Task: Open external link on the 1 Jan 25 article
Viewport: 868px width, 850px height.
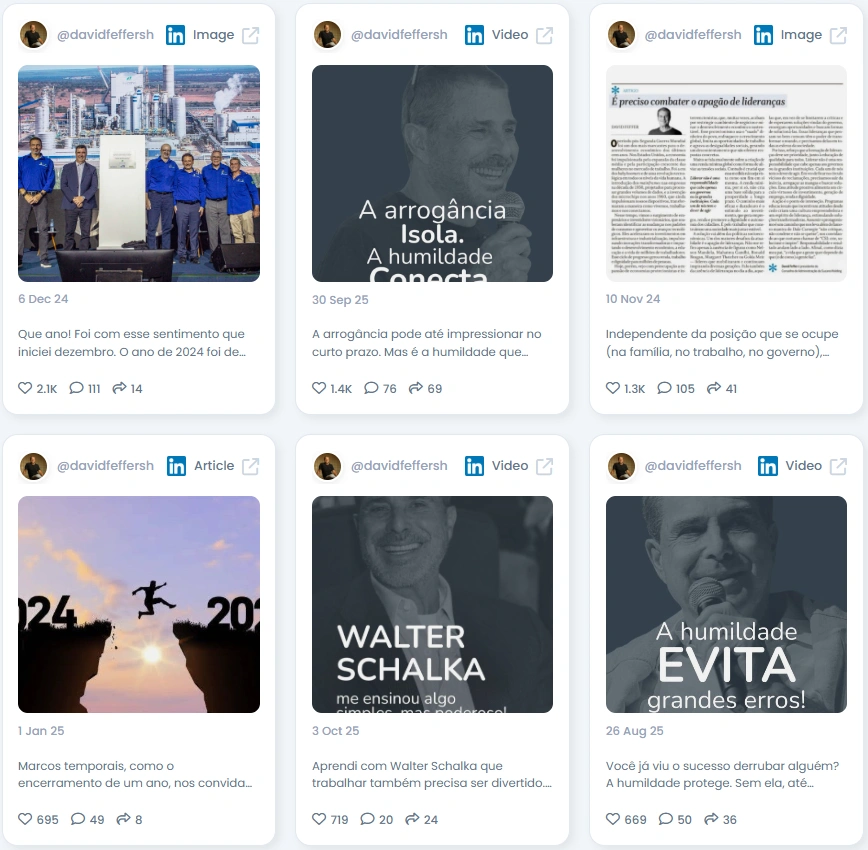Action: tap(251, 466)
